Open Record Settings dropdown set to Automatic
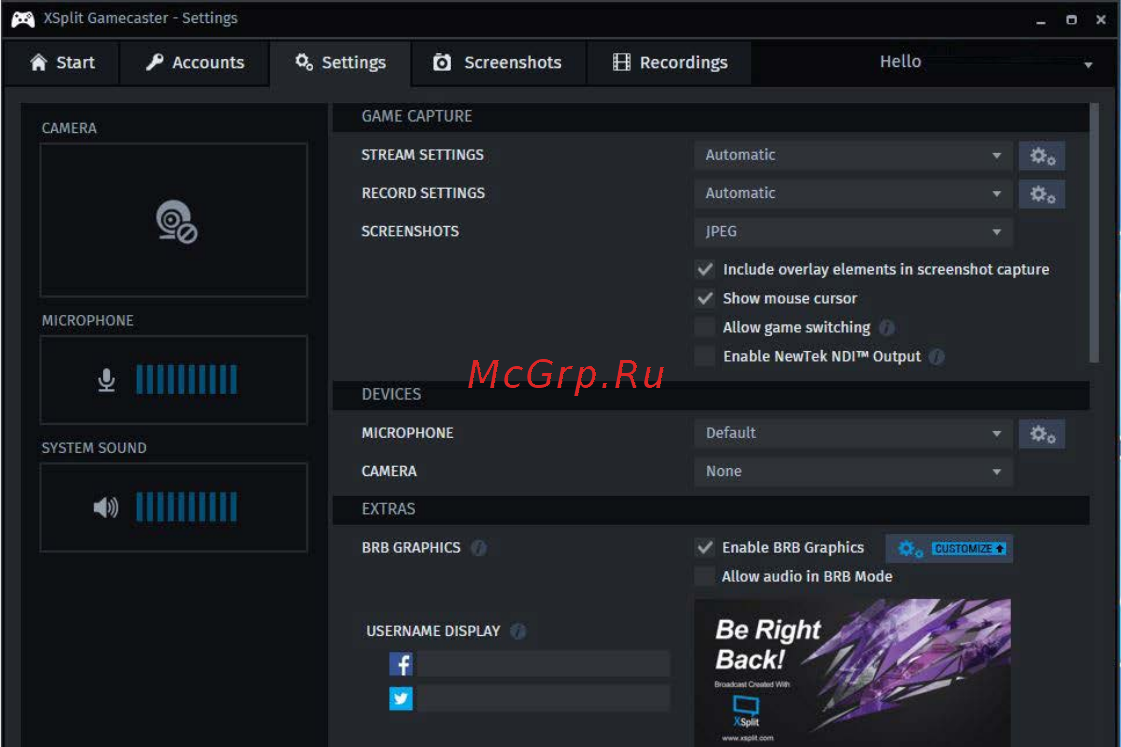This screenshot has height=747, width=1121. coord(853,194)
